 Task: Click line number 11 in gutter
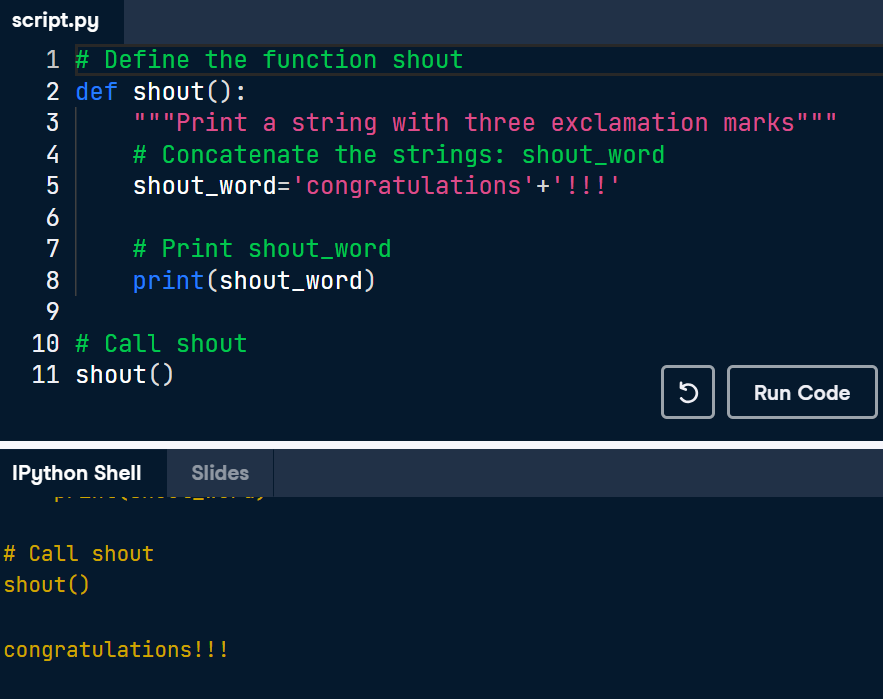tap(46, 375)
